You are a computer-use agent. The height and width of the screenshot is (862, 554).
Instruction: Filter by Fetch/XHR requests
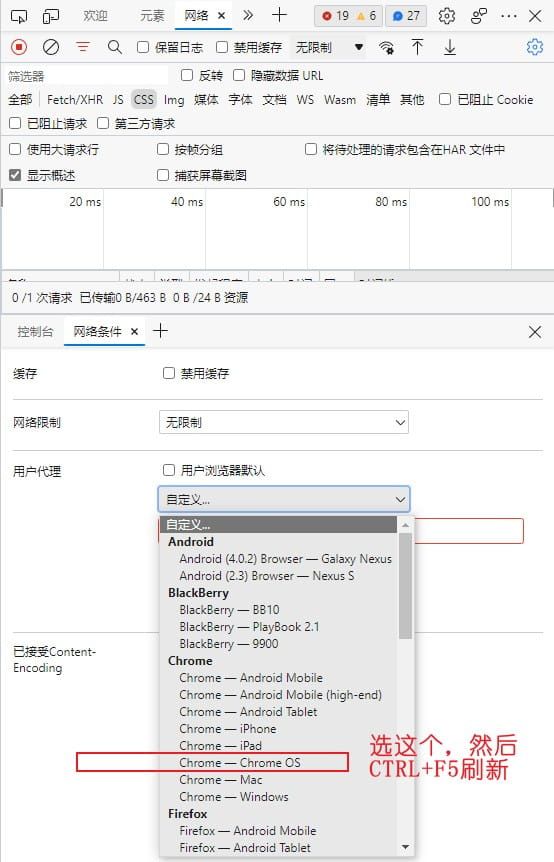click(75, 100)
